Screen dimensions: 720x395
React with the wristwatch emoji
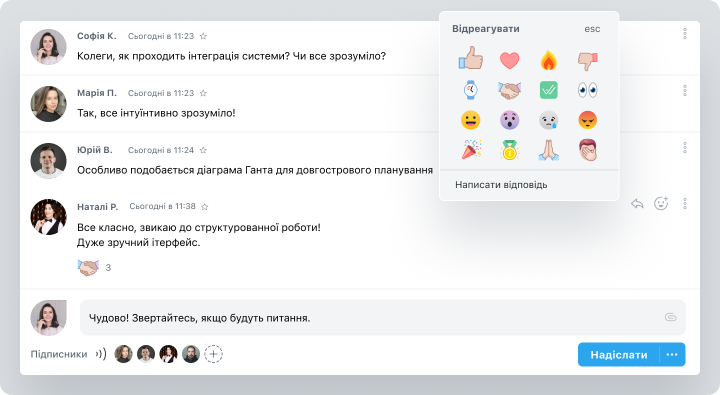tap(471, 90)
